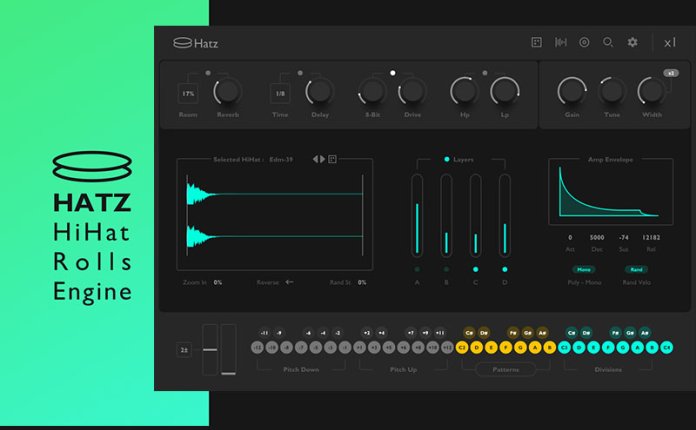Toggle the x2 width badge

tap(671, 73)
